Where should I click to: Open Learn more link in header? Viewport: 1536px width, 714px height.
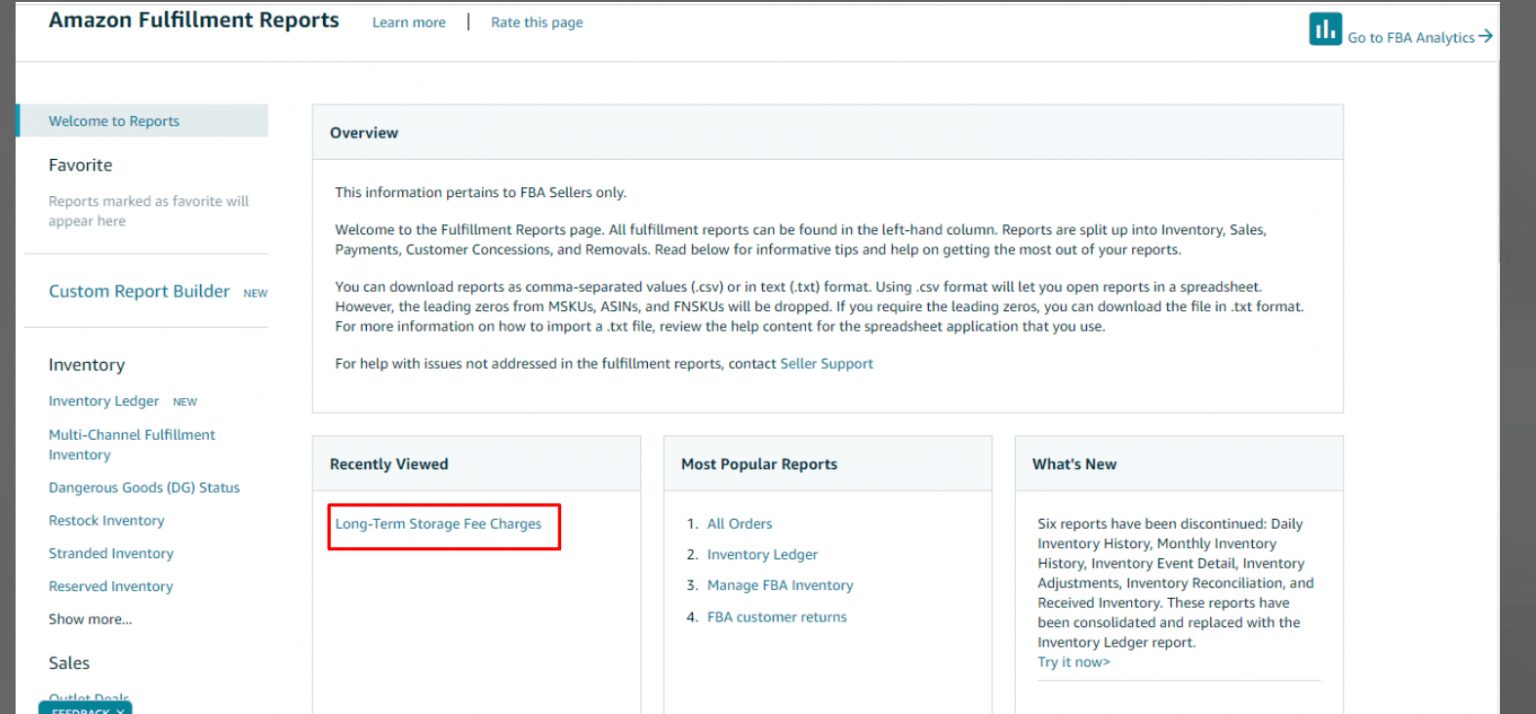tap(409, 22)
